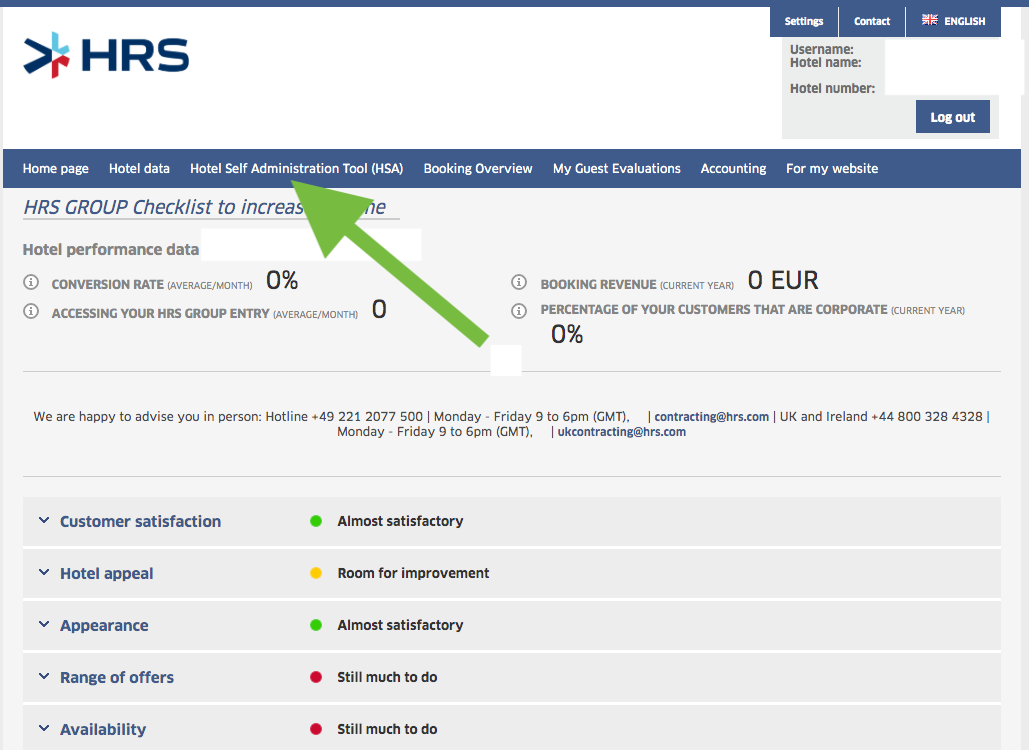Switch language via ENGLISH button
Image resolution: width=1029 pixels, height=750 pixels.
(954, 22)
